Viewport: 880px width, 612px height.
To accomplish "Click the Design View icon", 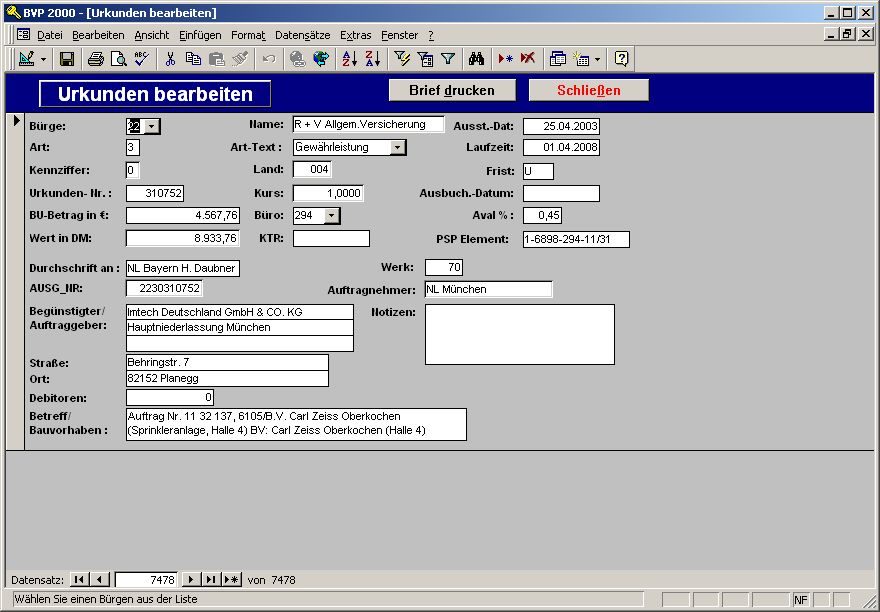I will pyautogui.click(x=26, y=58).
